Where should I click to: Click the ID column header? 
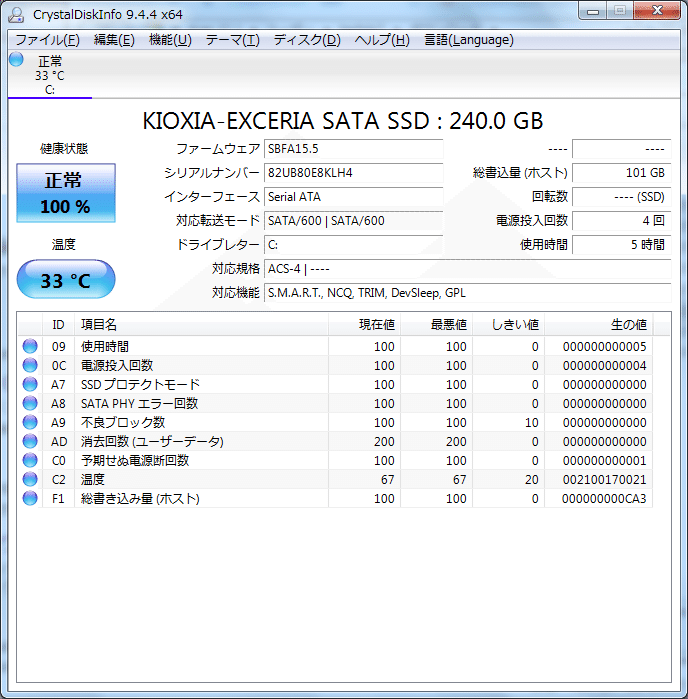point(58,325)
